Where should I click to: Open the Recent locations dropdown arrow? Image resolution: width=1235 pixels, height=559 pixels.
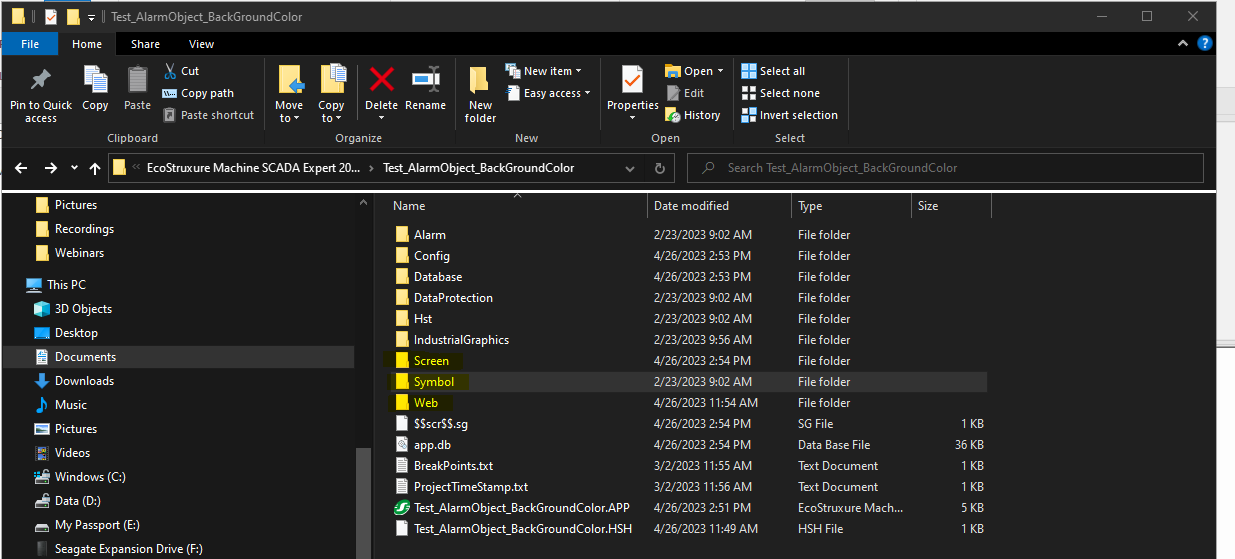click(x=74, y=168)
